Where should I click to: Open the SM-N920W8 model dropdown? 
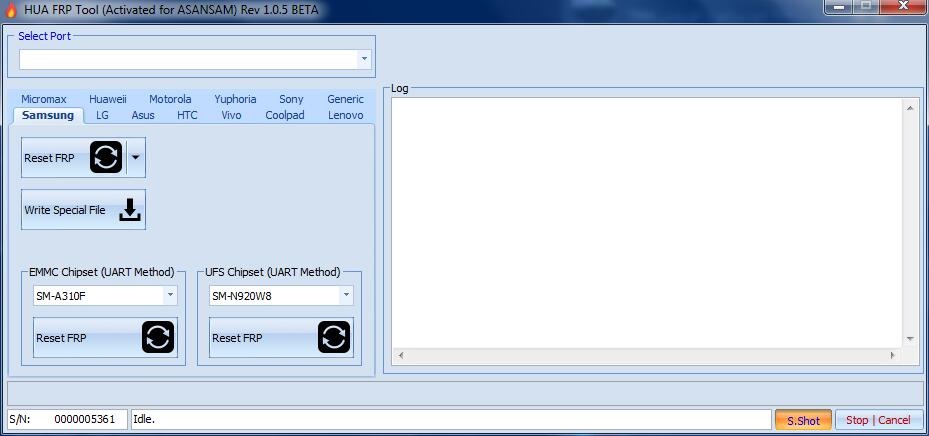[x=346, y=295]
